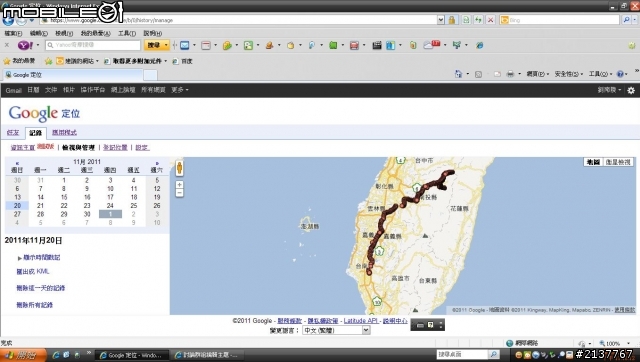Switch to the 記錄 tab
Screen dimensions: 640x362
tap(36, 133)
